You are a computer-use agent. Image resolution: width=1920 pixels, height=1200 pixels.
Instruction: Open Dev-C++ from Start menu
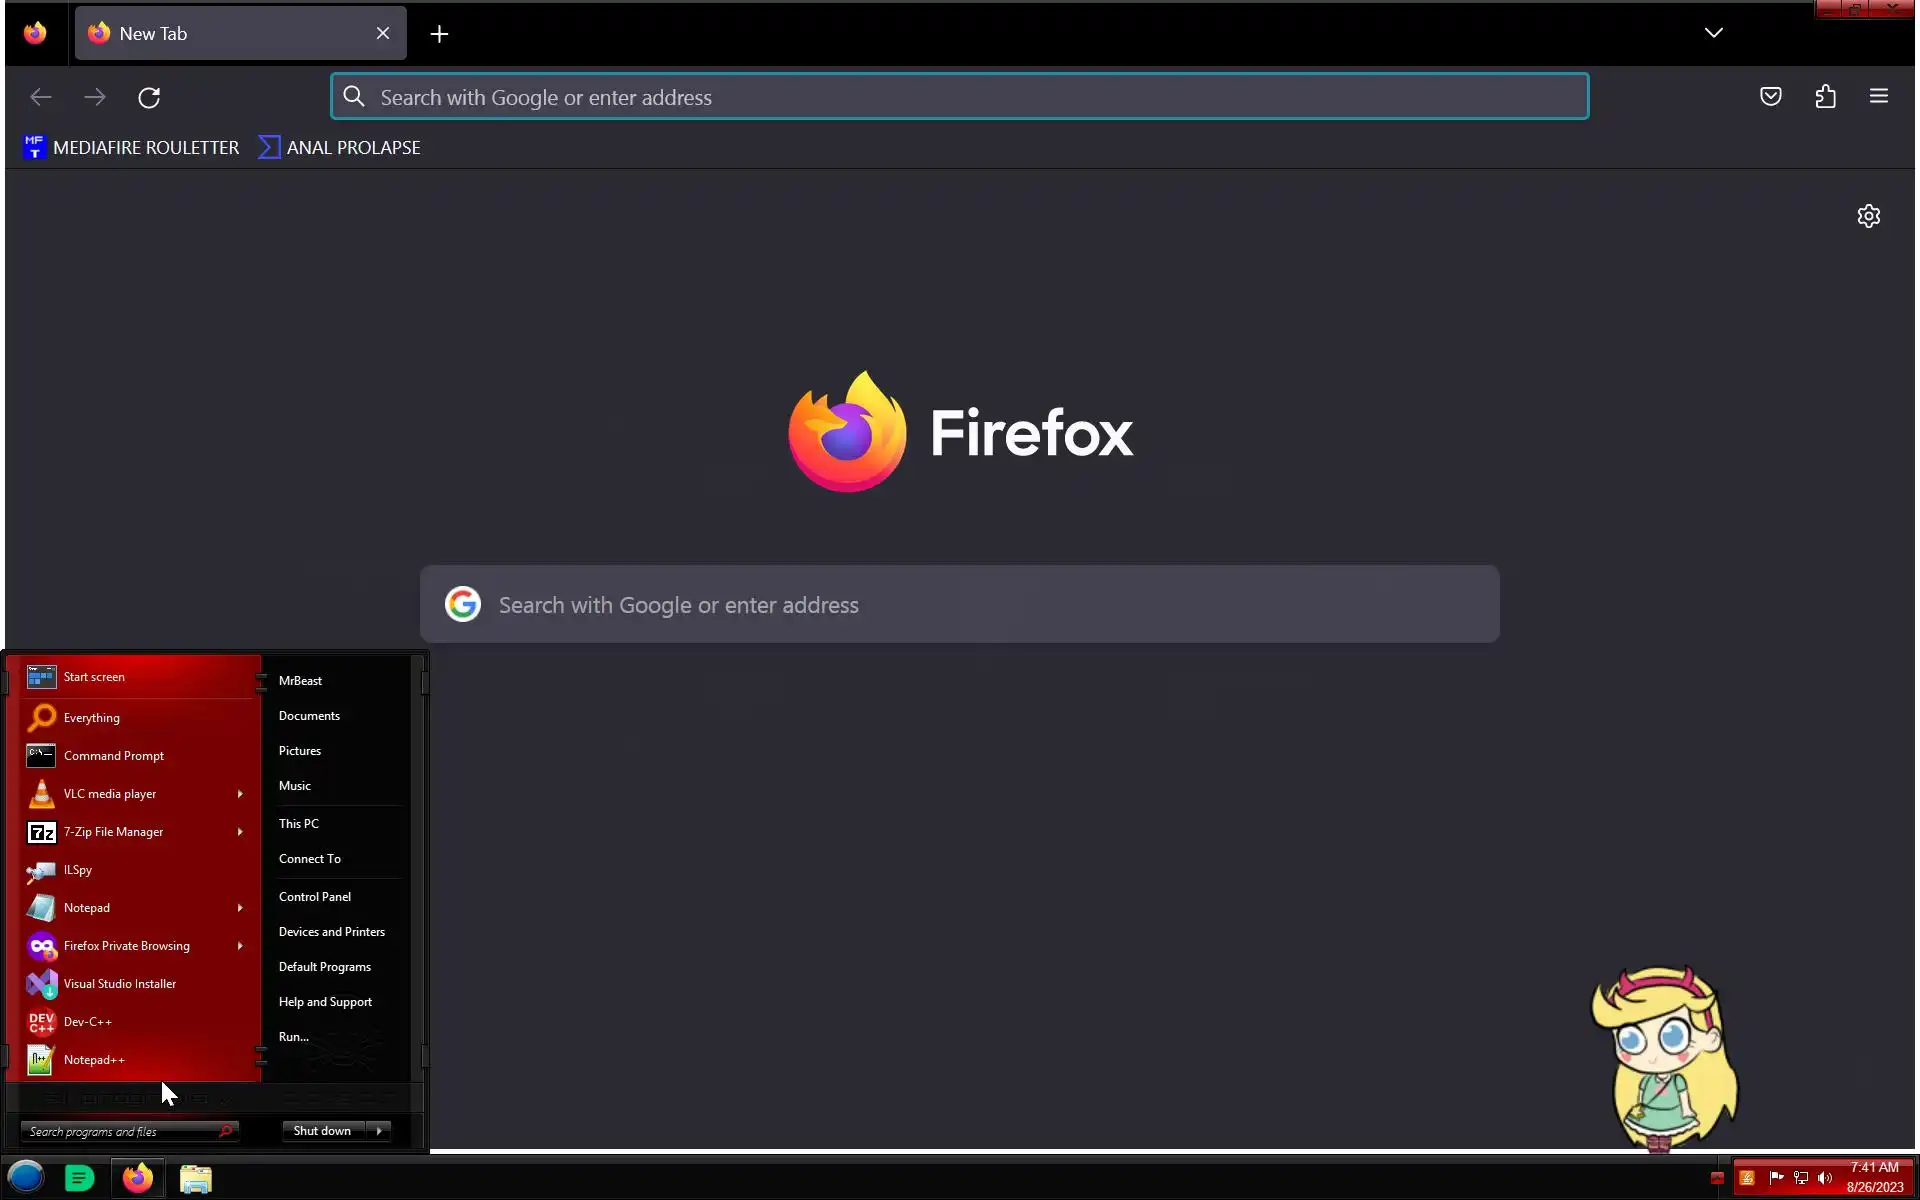[88, 1022]
